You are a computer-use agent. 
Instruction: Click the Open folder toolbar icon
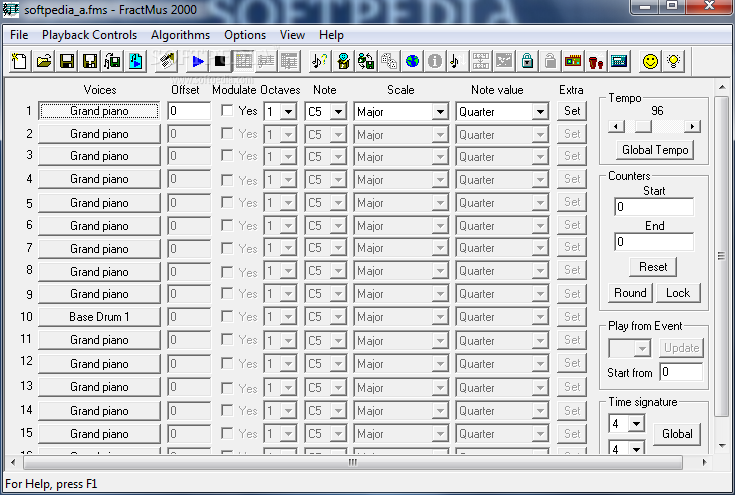click(44, 61)
